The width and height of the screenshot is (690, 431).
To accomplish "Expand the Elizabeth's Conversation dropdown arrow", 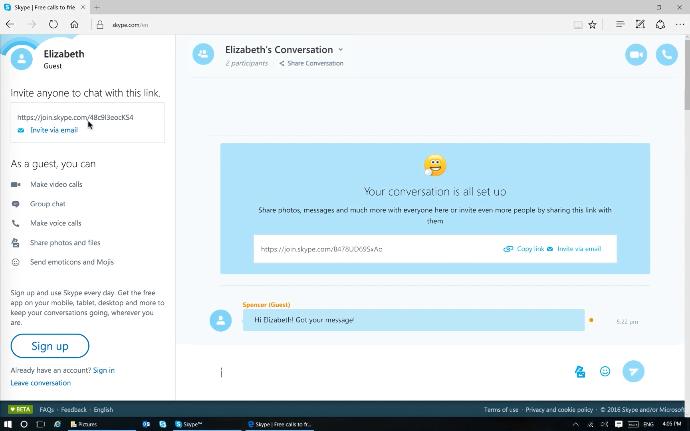I will coord(341,50).
